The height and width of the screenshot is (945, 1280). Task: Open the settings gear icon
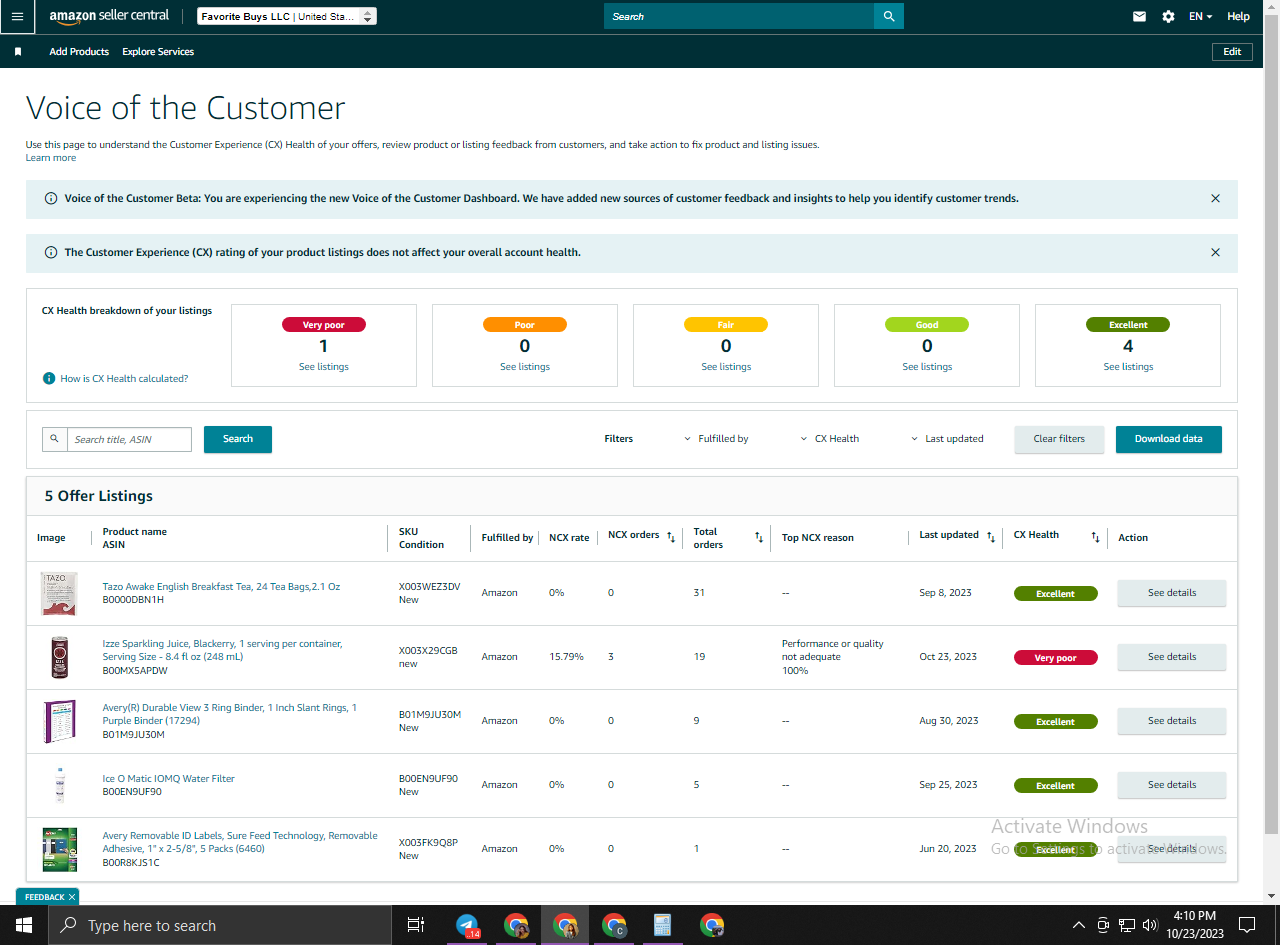tap(1168, 16)
